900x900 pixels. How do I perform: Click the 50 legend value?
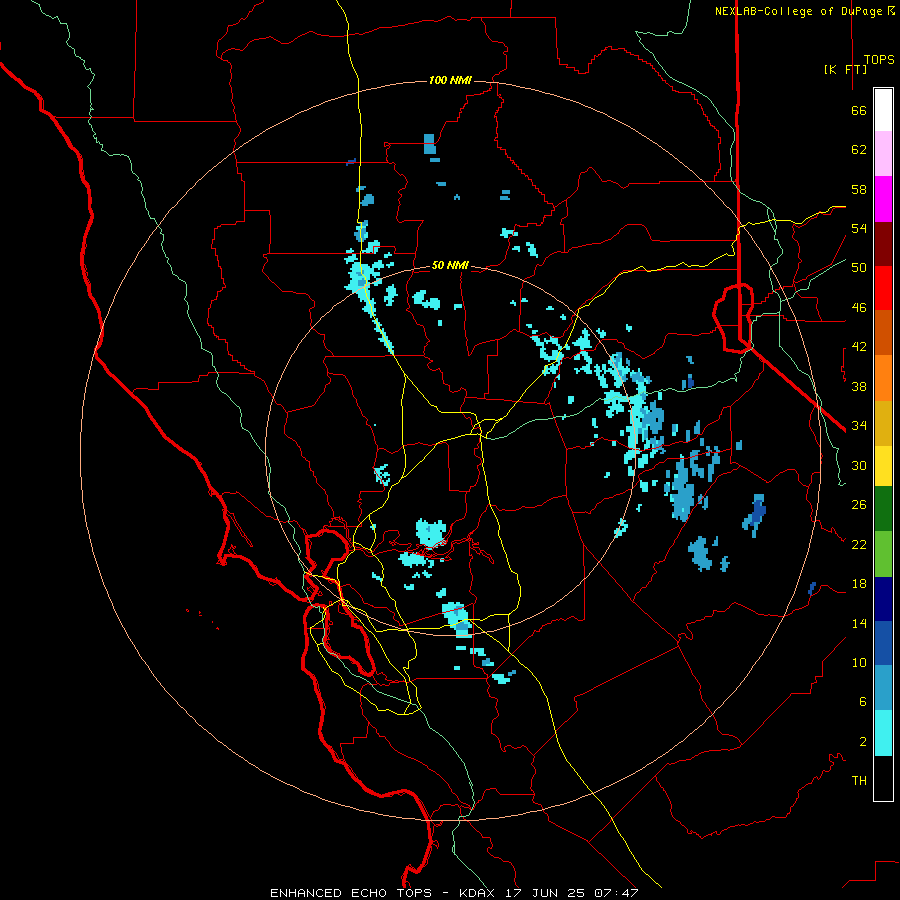click(x=859, y=268)
